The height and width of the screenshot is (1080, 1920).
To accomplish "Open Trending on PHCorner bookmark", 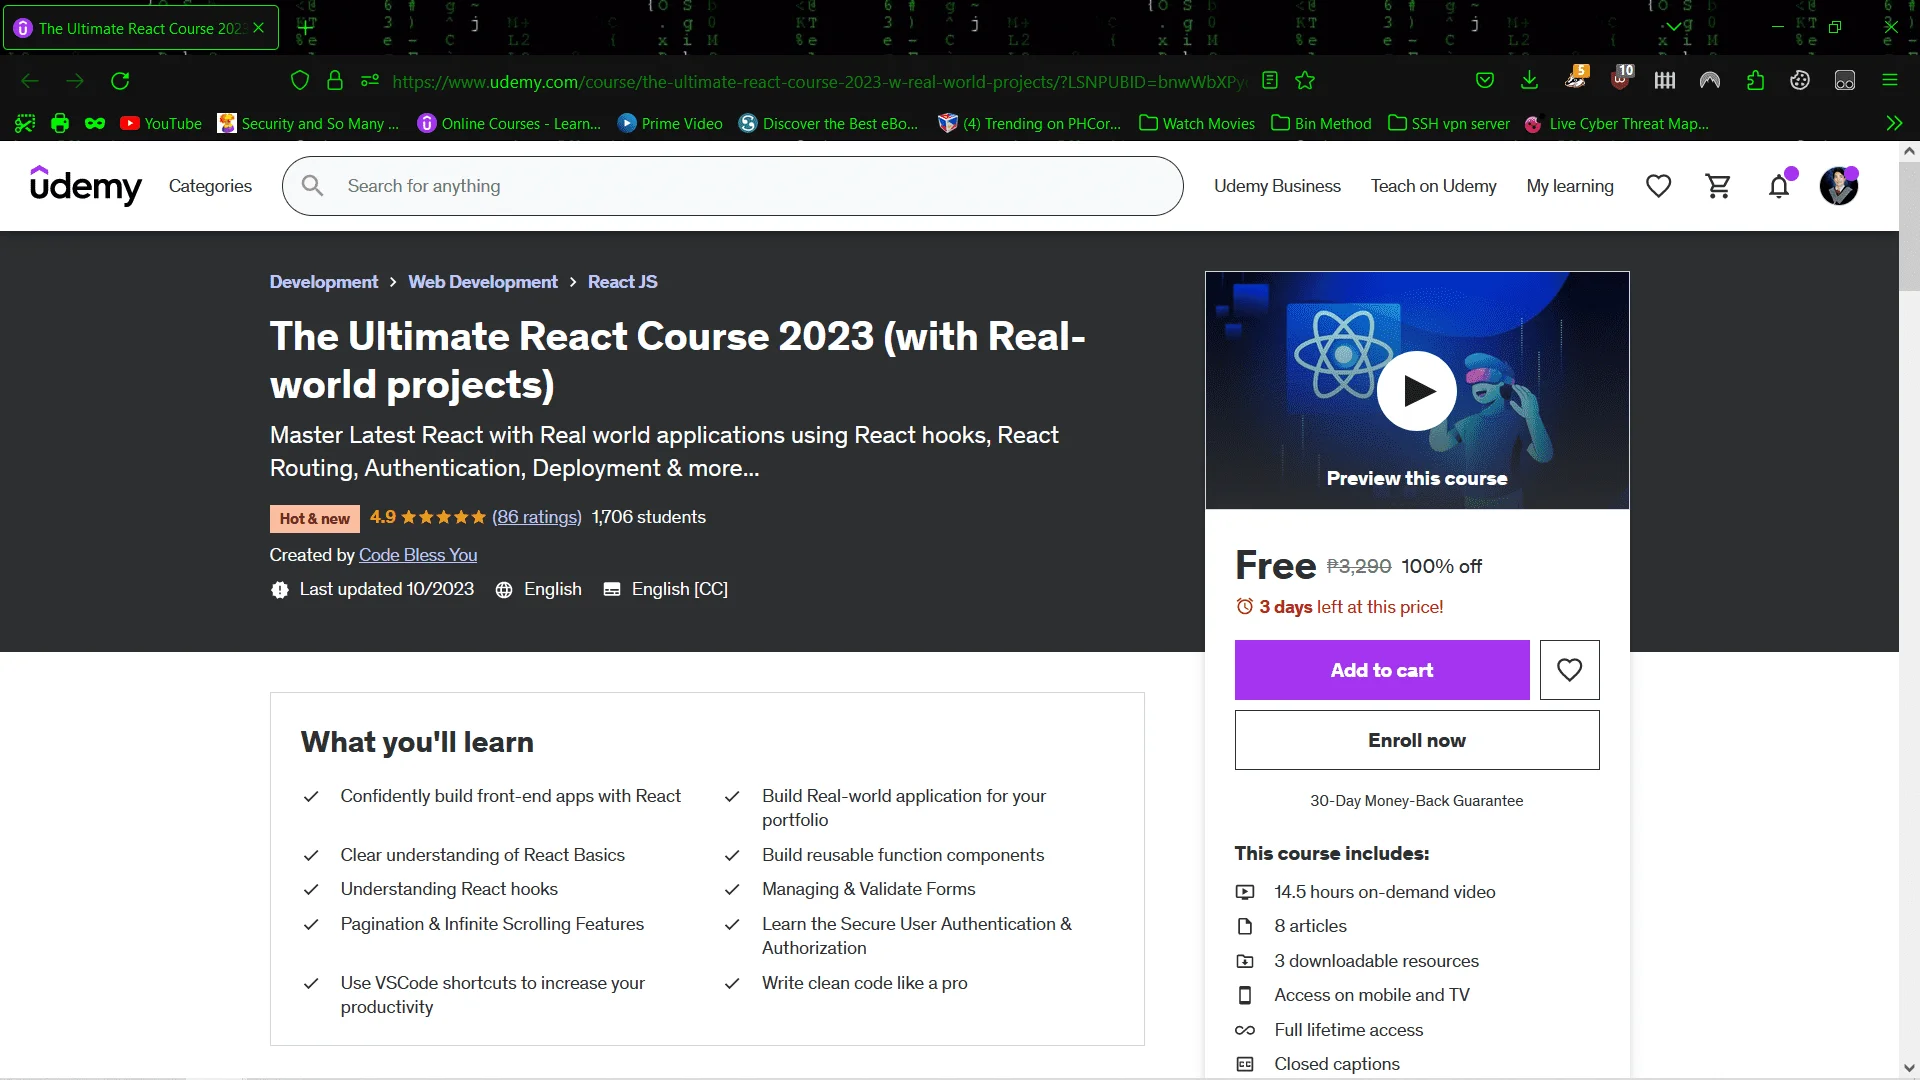I will (1029, 124).
